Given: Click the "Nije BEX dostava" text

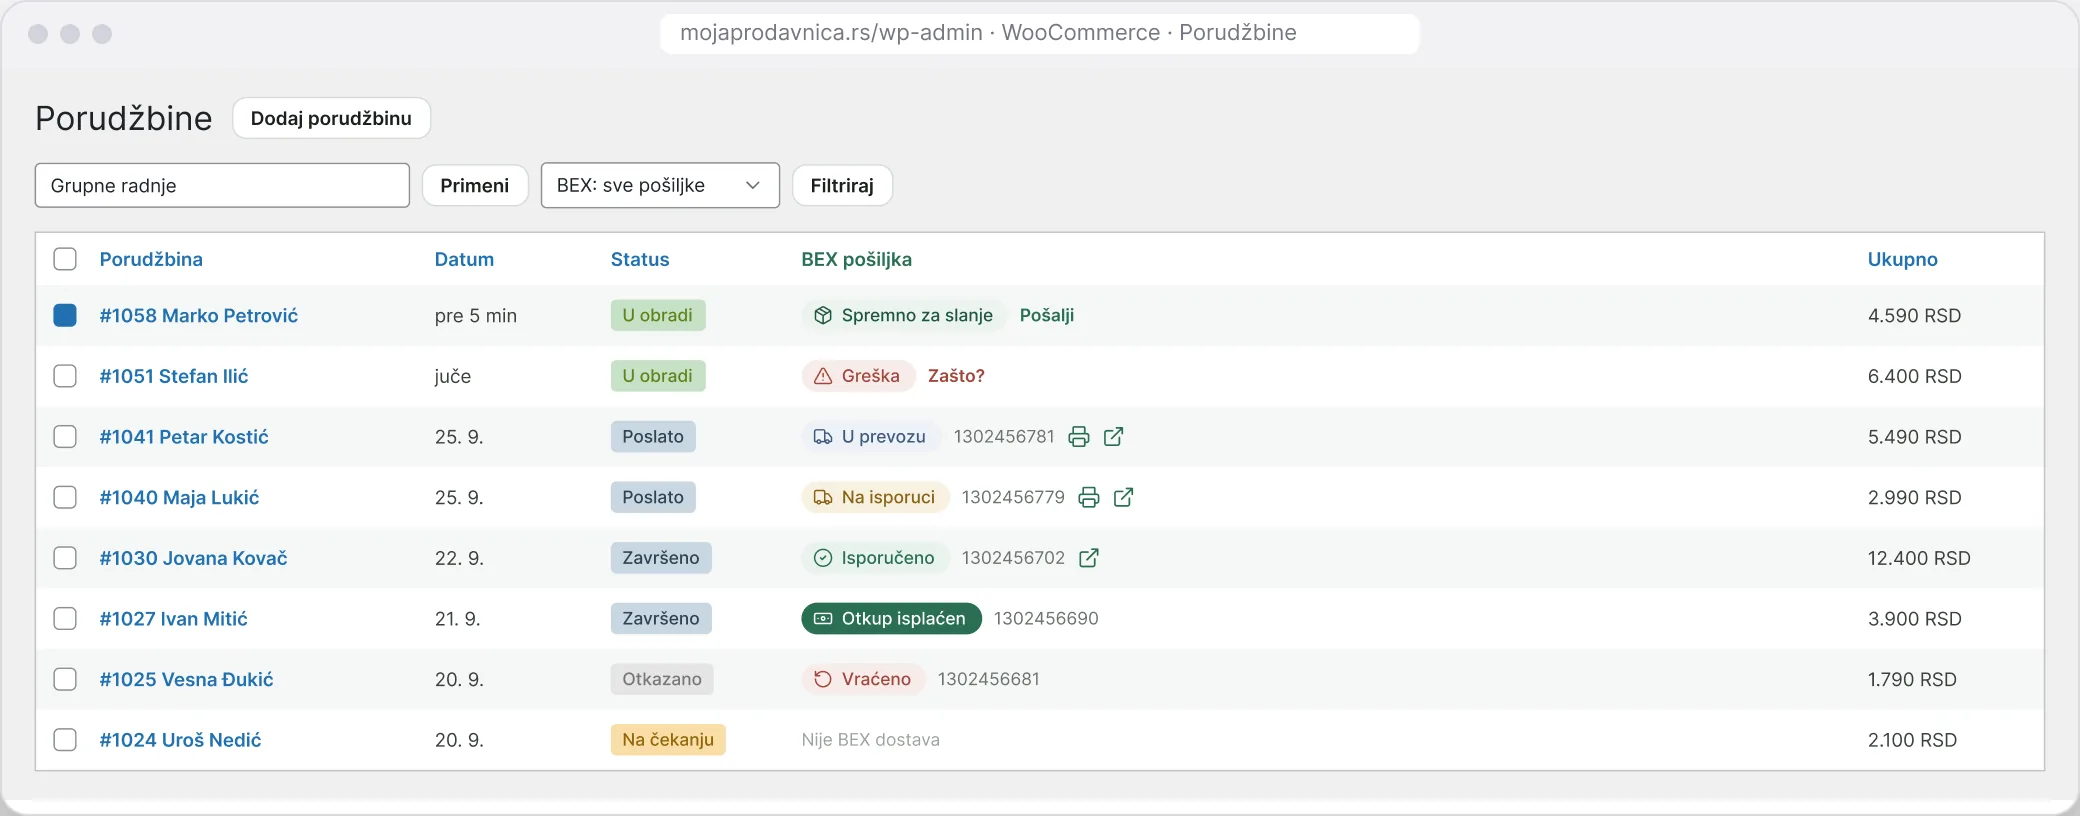Looking at the screenshot, I should point(871,740).
